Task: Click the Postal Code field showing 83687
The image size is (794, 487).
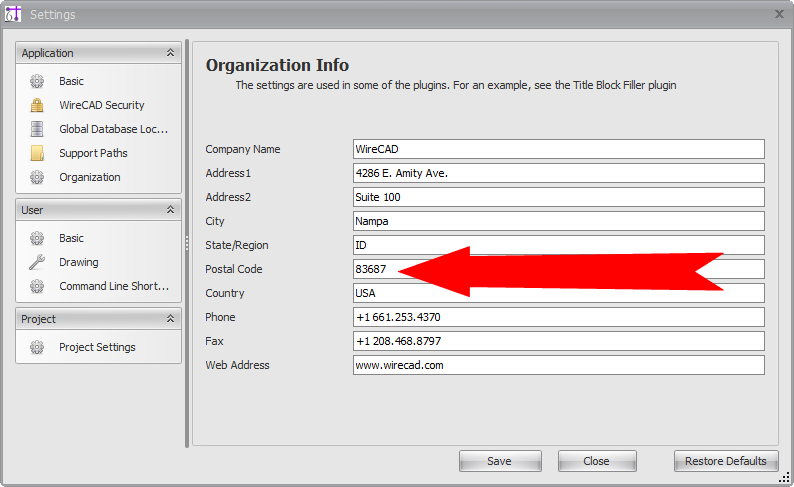Action: (559, 269)
